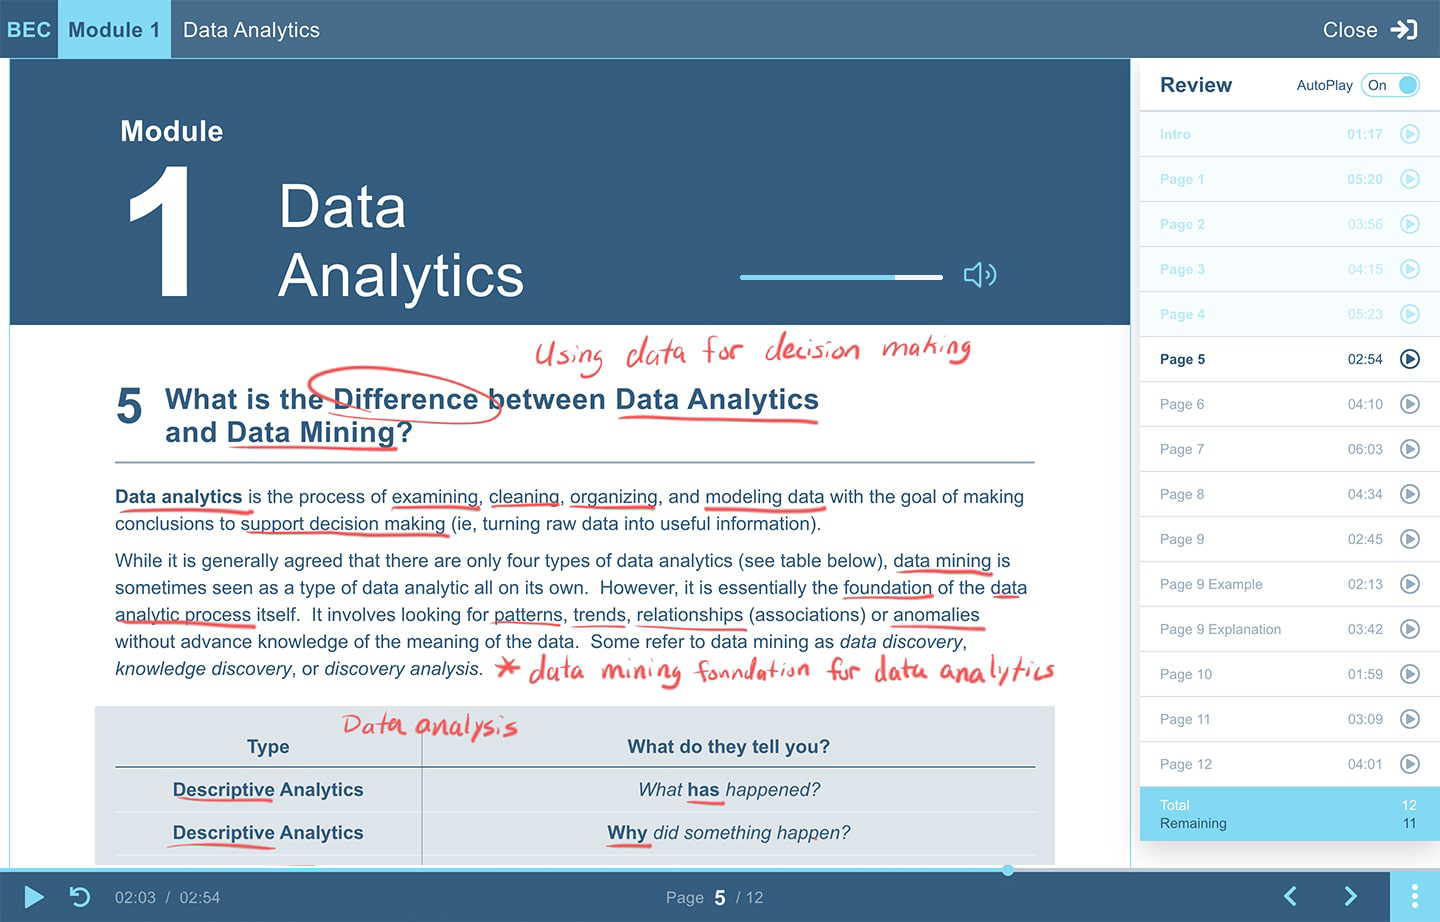Play the Page 11 segment
The height and width of the screenshot is (922, 1440).
point(1410,719)
